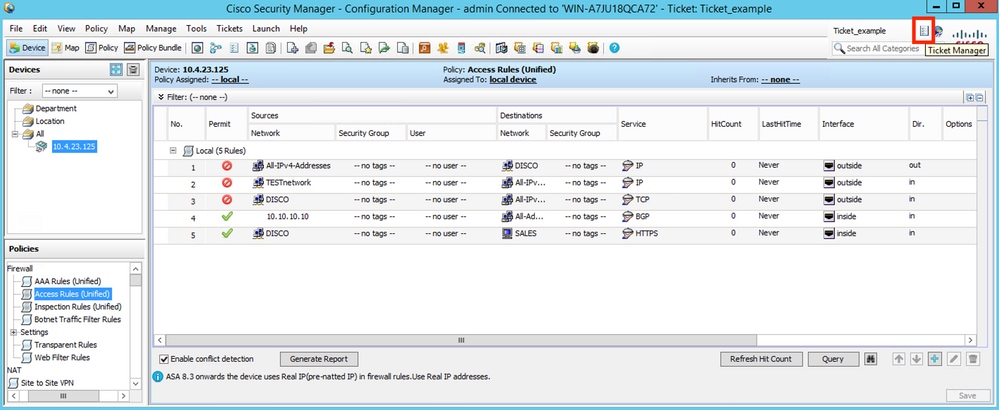Click the folder with red arrow toolbar icon
This screenshot has height=410, width=999.
point(329,48)
